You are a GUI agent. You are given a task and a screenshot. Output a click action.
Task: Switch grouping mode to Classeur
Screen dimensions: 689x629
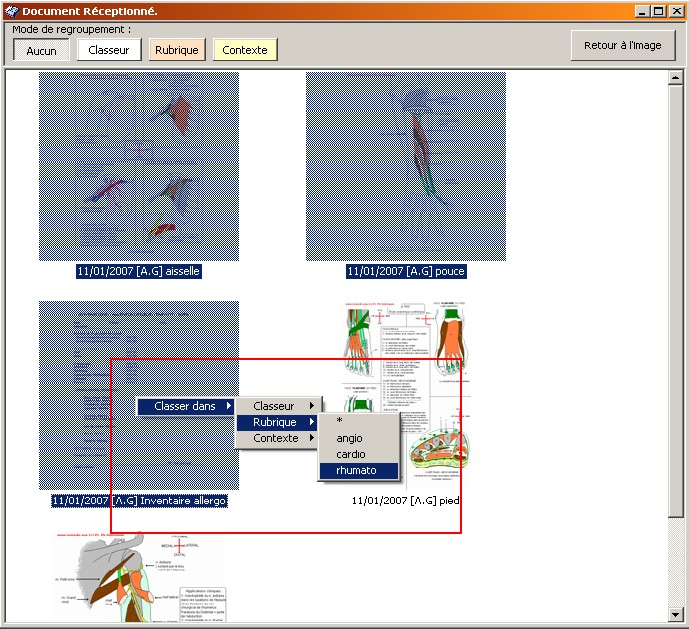pos(109,50)
